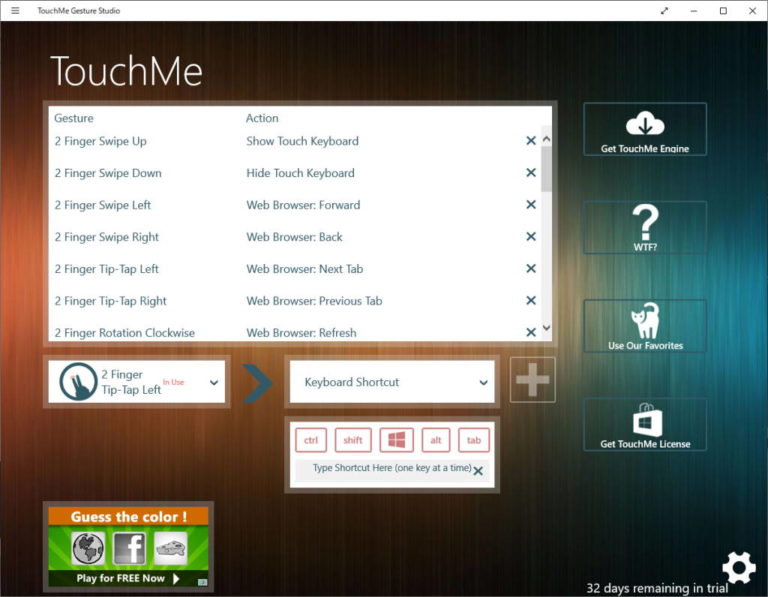Screen dimensions: 768x597
Task: Toggle the alt modifier key
Action: pos(435,440)
